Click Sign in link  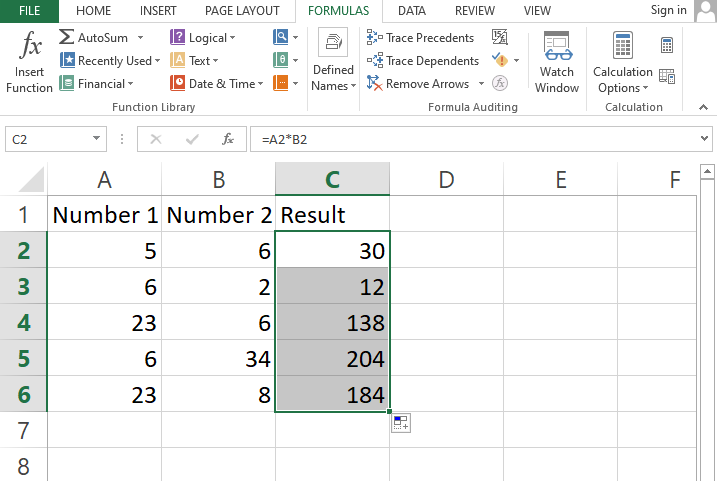click(x=668, y=10)
